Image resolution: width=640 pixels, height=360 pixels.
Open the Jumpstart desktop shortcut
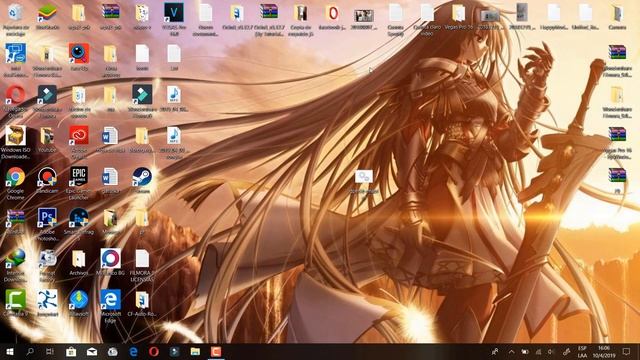pos(47,300)
